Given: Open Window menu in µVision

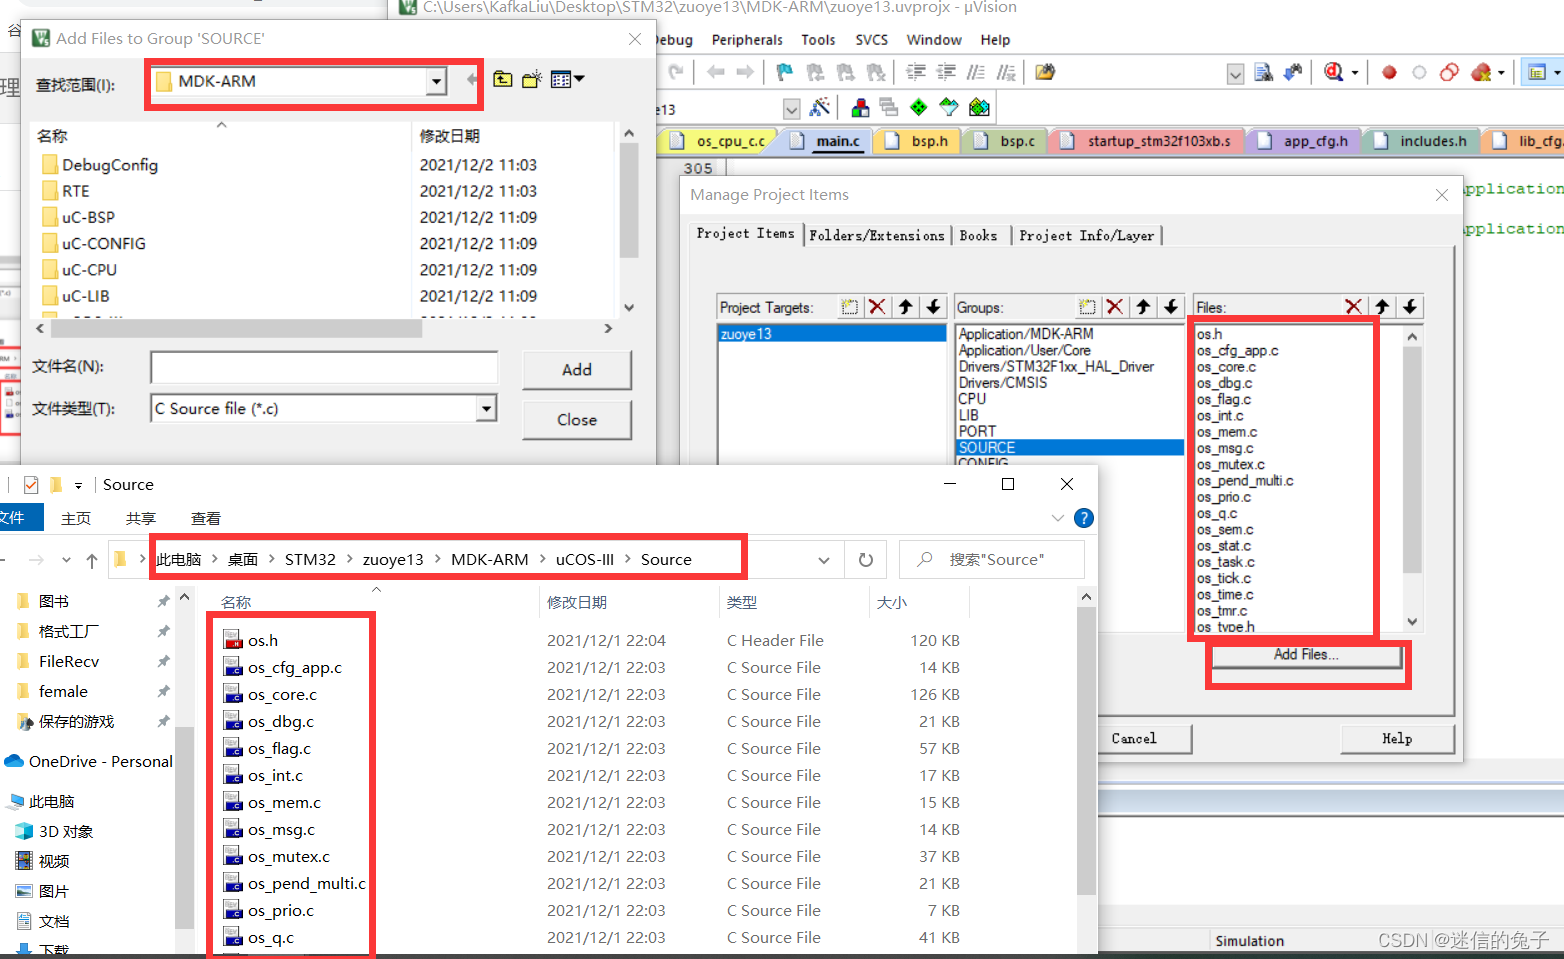Looking at the screenshot, I should [x=934, y=40].
